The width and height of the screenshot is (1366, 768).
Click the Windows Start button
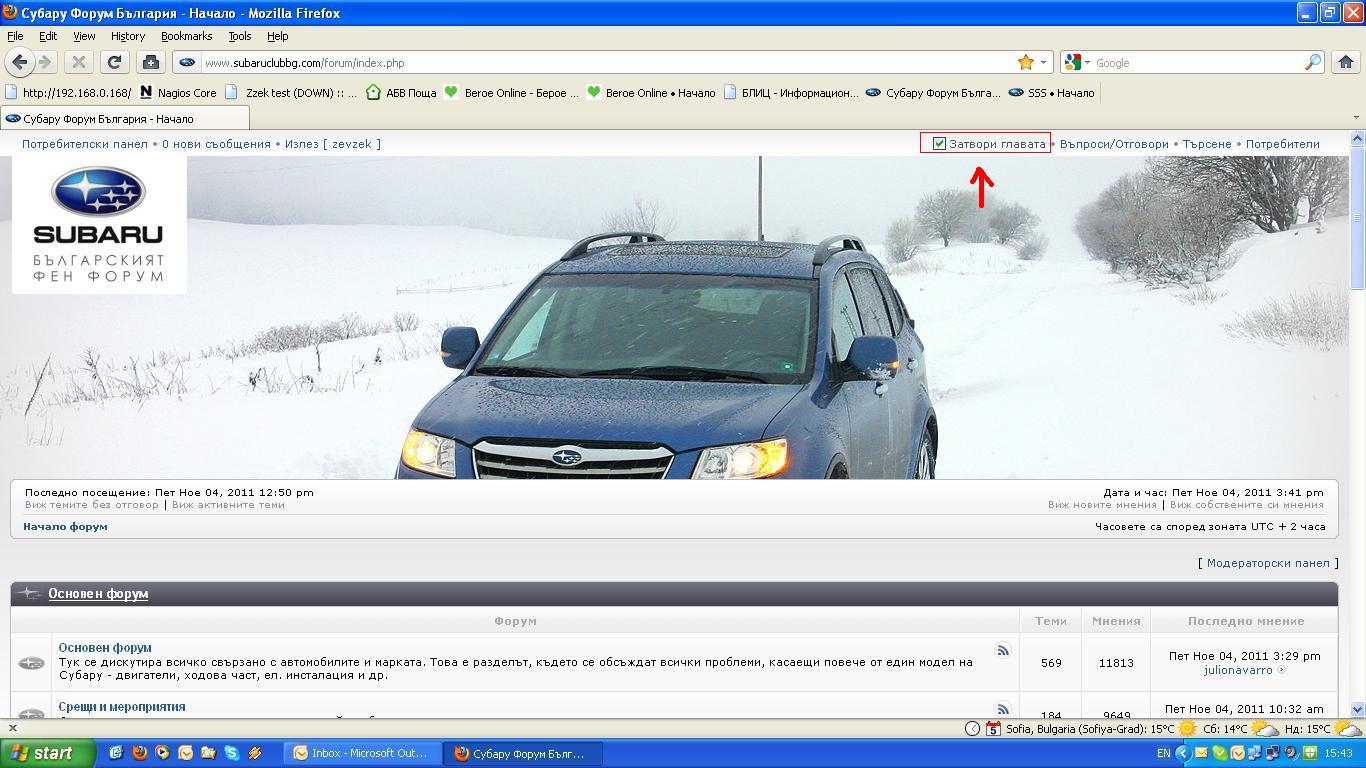click(x=48, y=753)
